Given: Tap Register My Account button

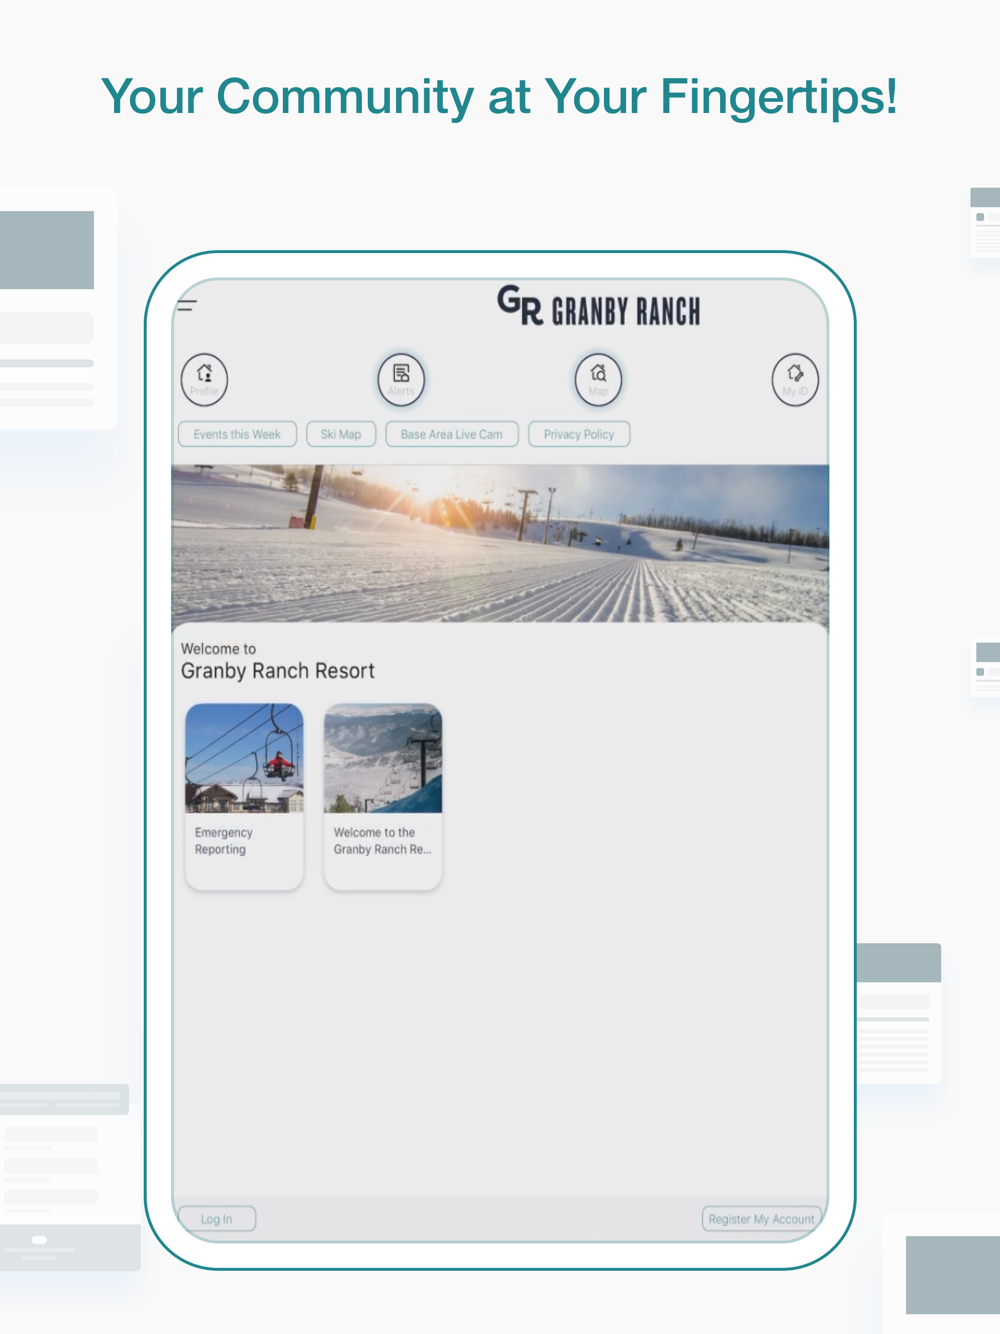Looking at the screenshot, I should [x=761, y=1219].
